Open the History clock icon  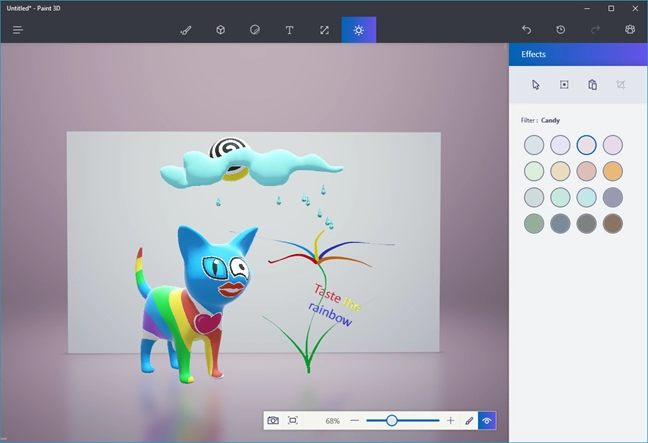tap(561, 30)
